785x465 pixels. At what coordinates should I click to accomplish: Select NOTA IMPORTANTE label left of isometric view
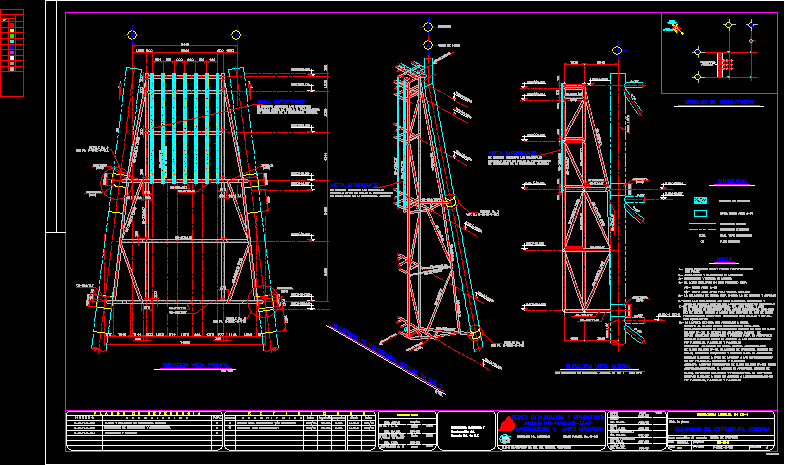point(354,185)
